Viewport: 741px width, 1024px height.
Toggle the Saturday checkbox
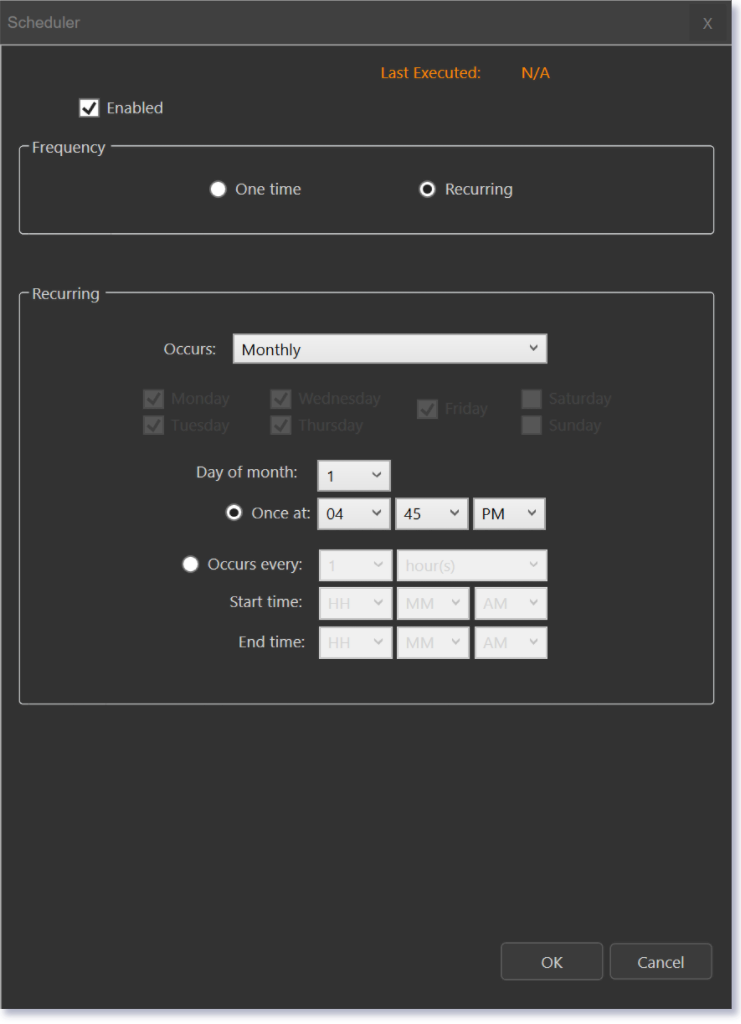coord(531,399)
